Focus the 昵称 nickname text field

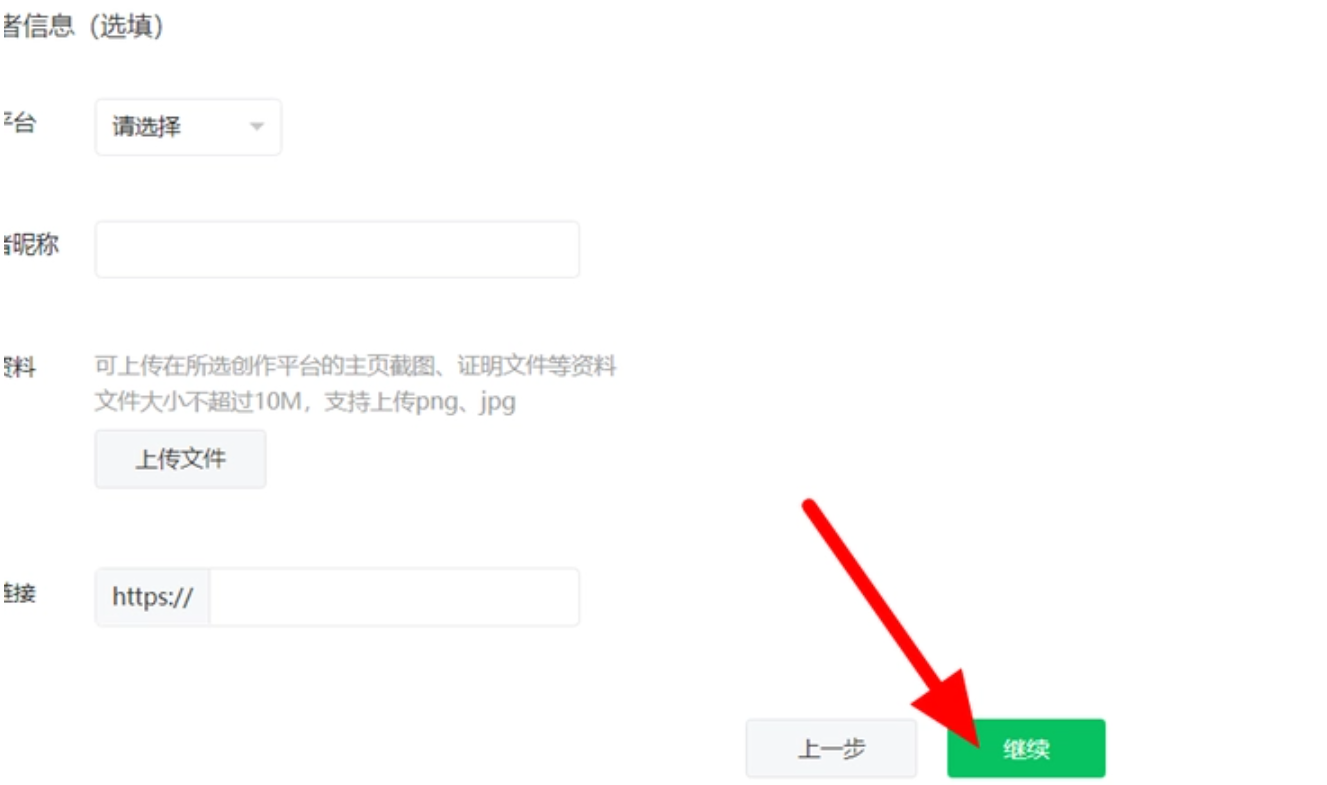point(337,249)
